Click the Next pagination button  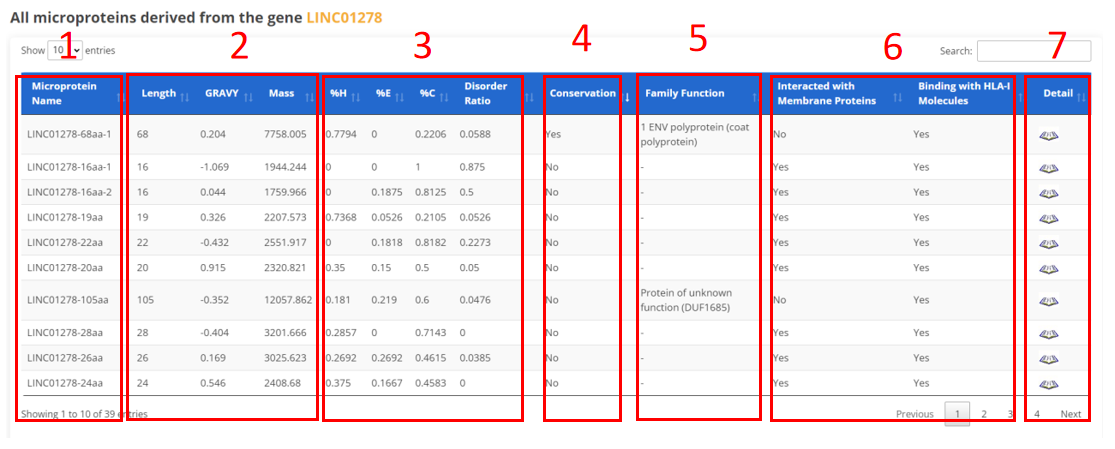coord(1070,414)
